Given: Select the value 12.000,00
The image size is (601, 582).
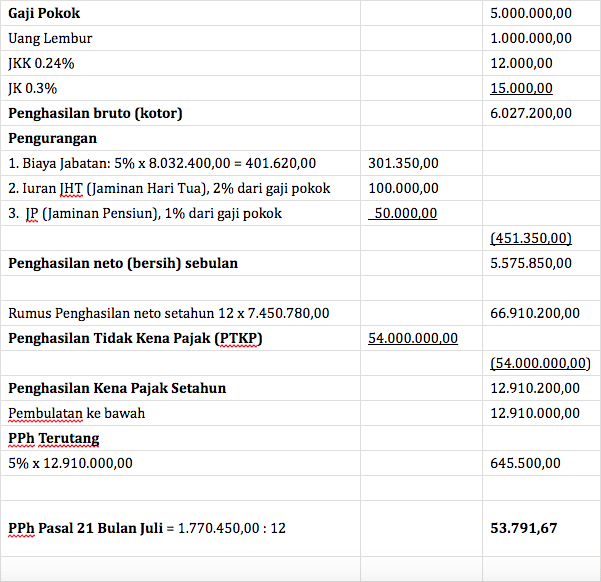Looking at the screenshot, I should click(521, 63).
